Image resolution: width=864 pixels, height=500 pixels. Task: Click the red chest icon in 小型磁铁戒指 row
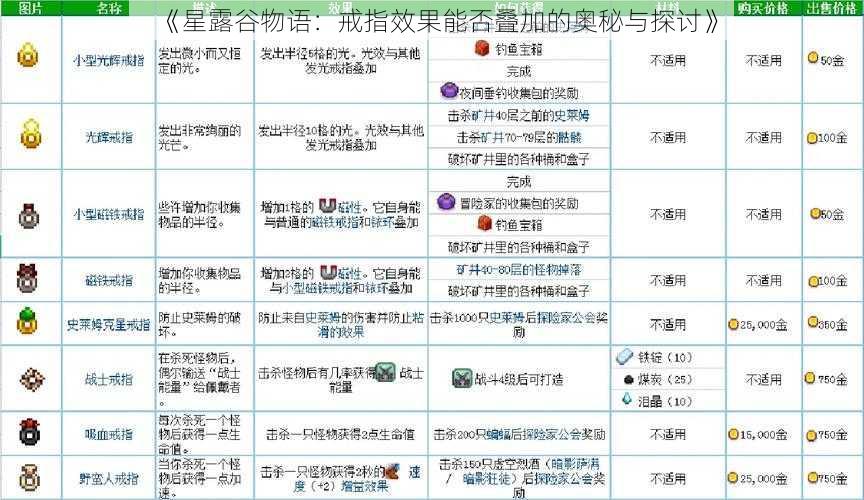click(484, 223)
